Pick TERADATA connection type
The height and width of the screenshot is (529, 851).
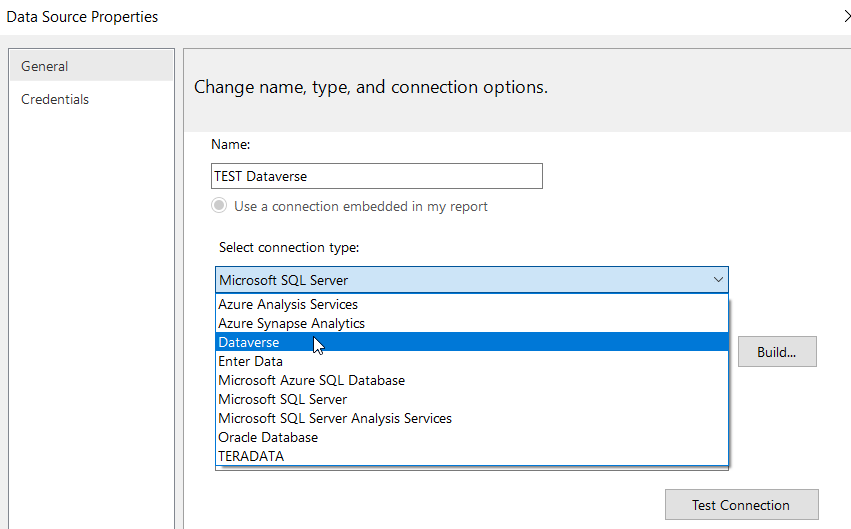pos(472,456)
